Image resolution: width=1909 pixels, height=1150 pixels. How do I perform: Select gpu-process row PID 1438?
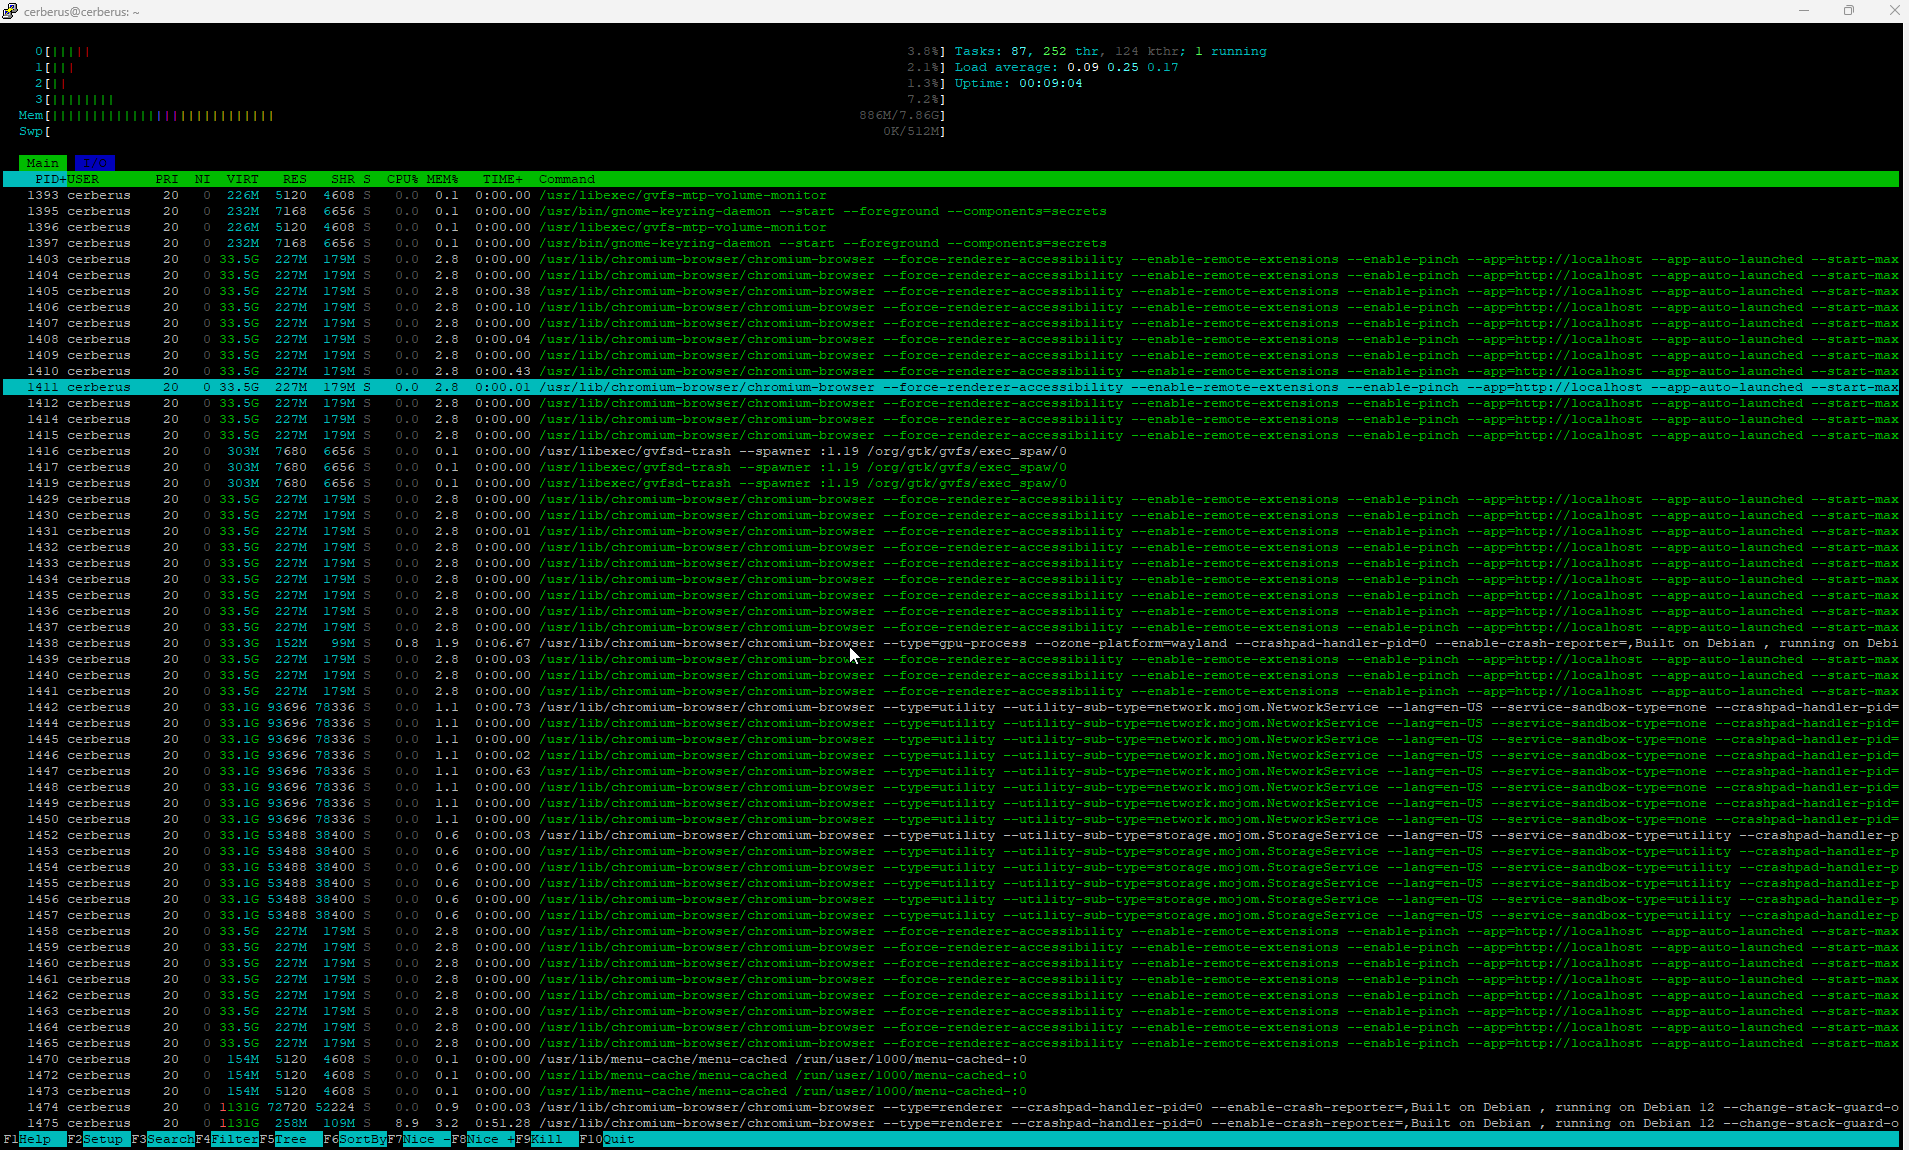[x=951, y=643]
